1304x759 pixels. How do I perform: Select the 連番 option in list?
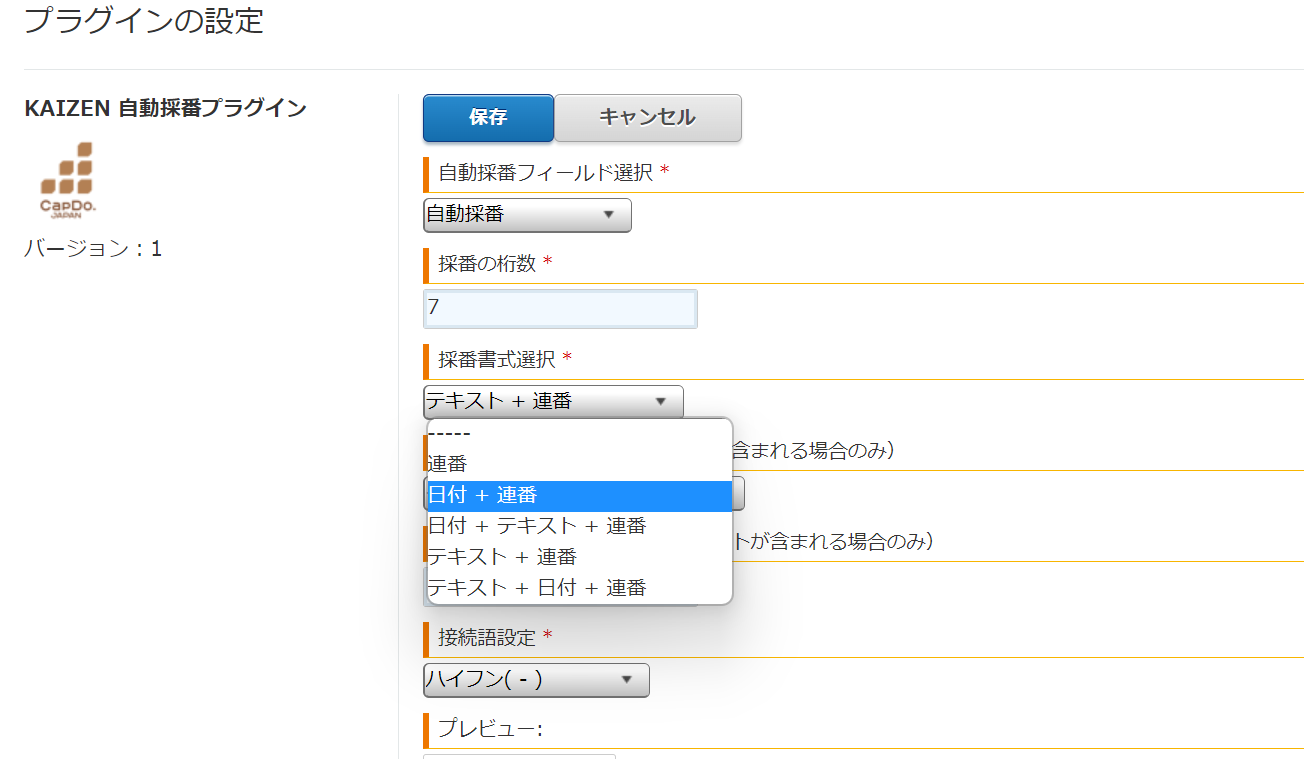click(x=448, y=464)
